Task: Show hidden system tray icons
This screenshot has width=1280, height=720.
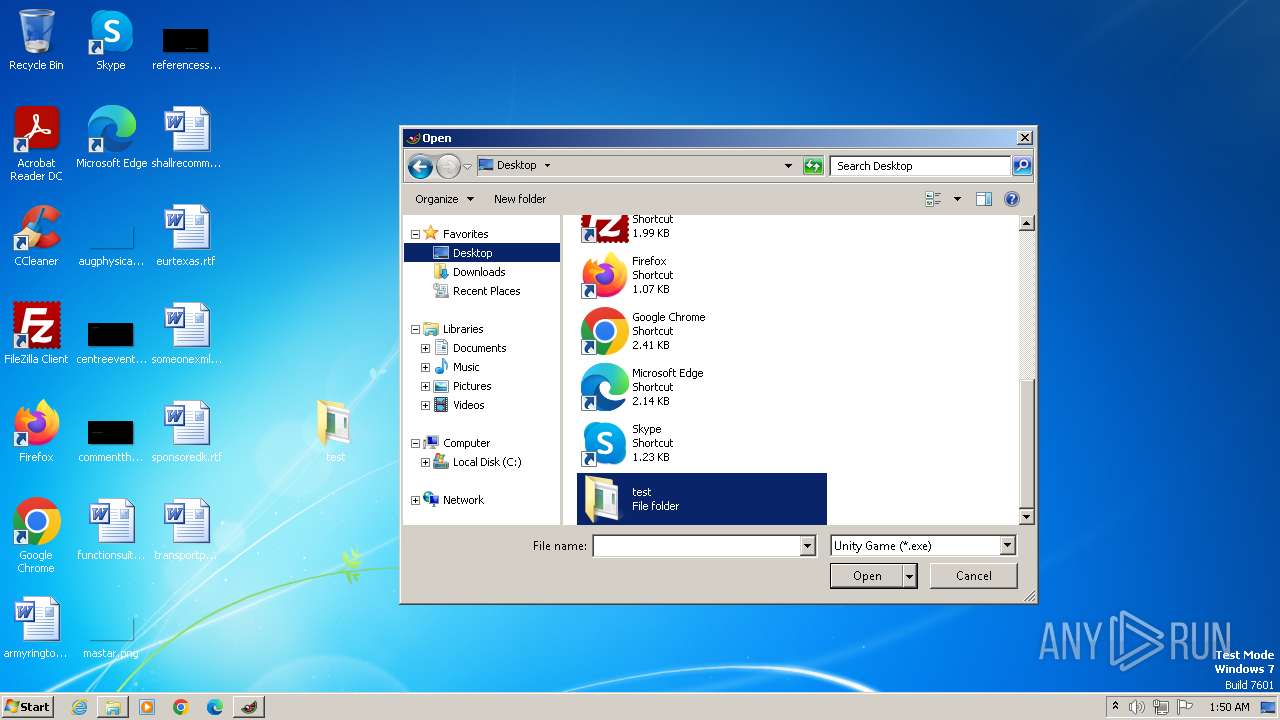Action: [1115, 707]
